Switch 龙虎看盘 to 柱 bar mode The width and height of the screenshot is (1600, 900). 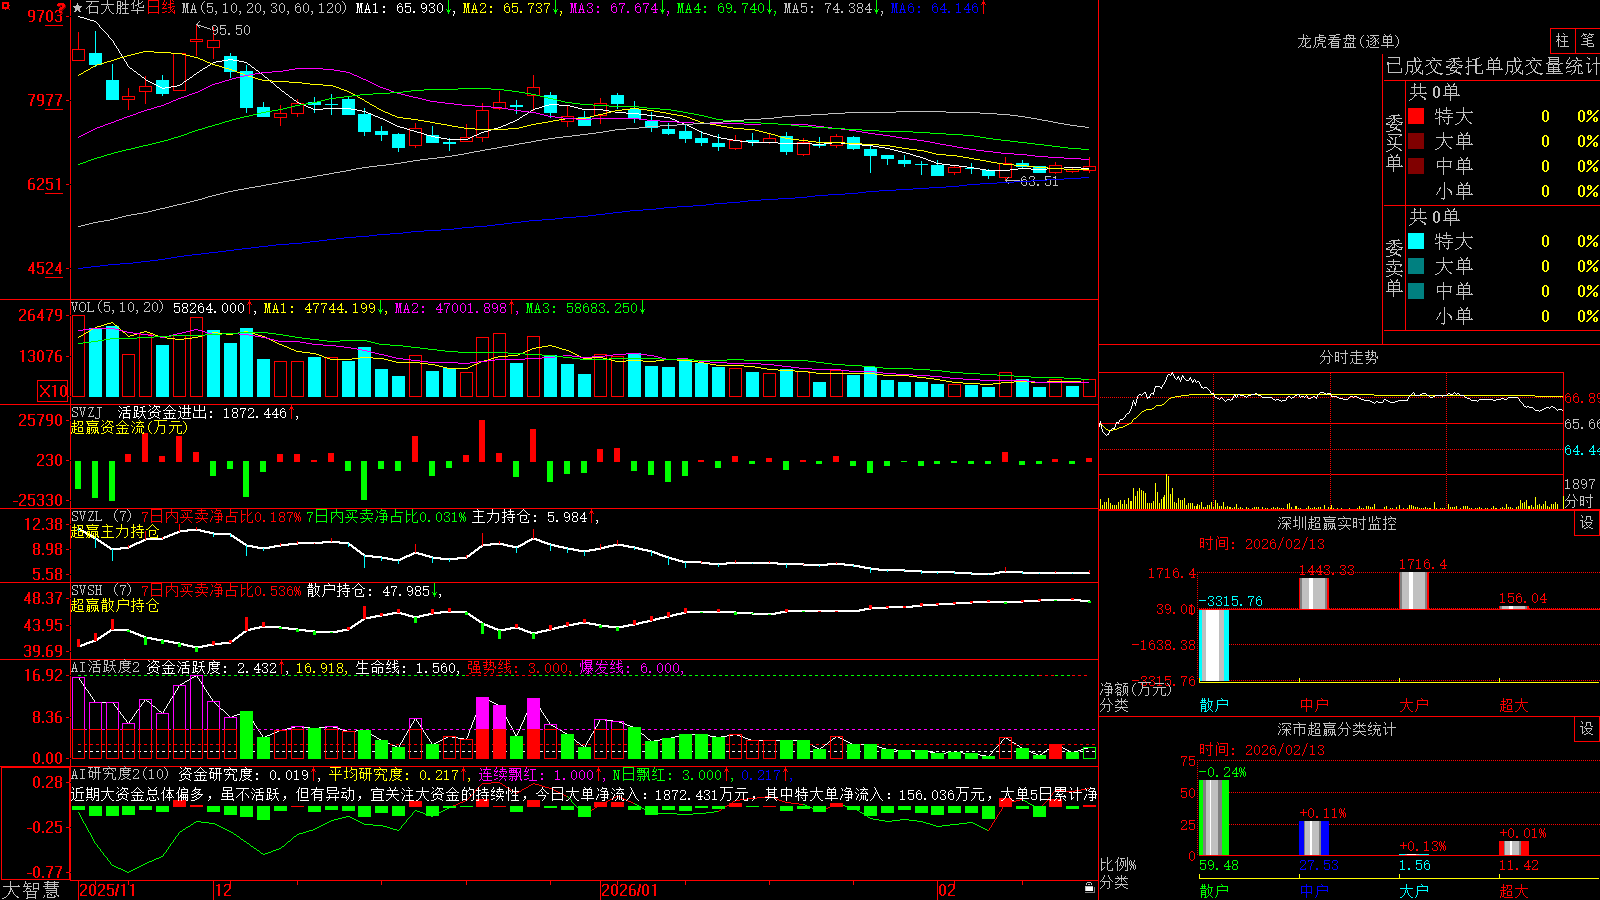click(1562, 40)
